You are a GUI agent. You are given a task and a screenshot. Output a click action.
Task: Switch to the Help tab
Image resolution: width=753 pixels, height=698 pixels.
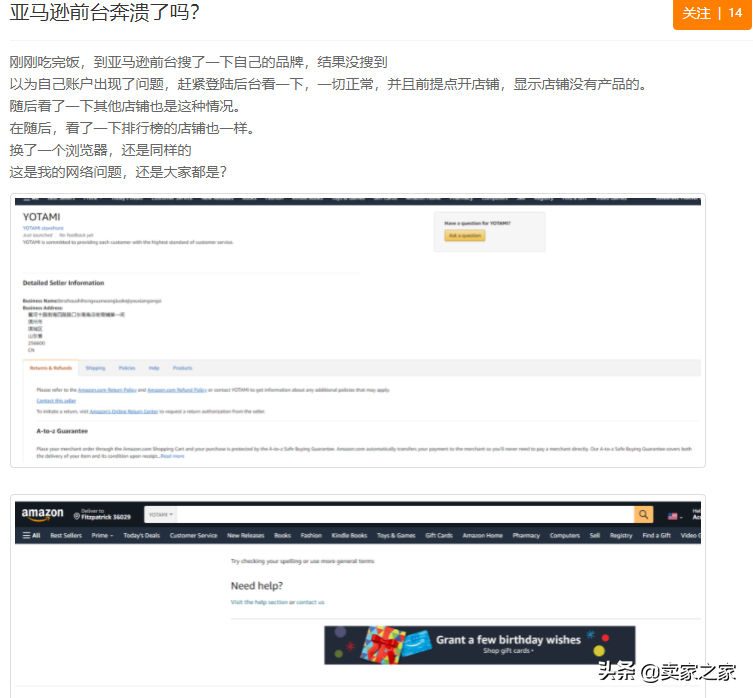[x=154, y=368]
